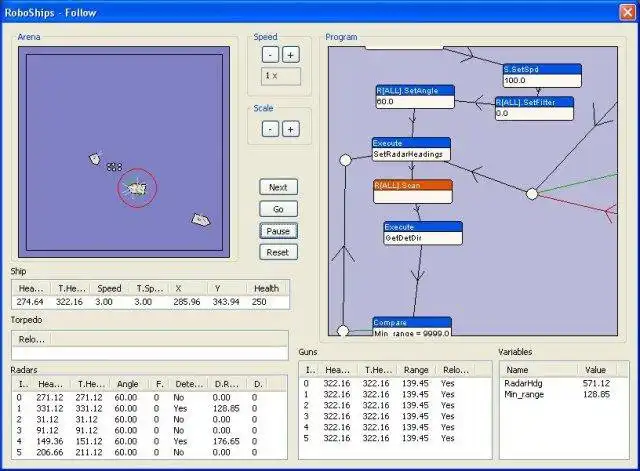640x471 pixels.
Task: Click the T.He... column header in Guns table
Action: pyautogui.click(x=378, y=370)
